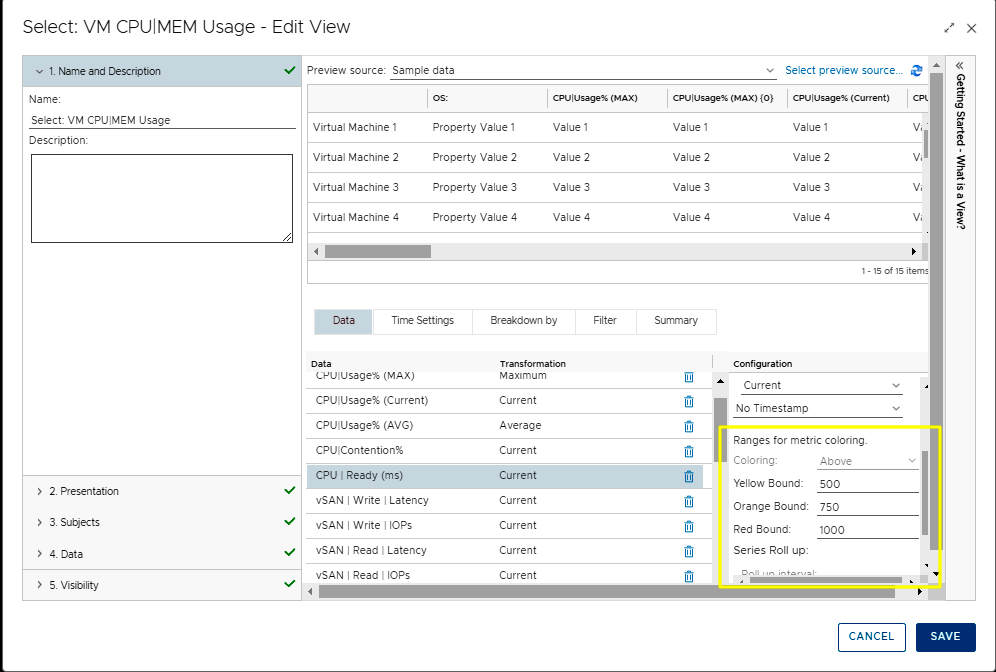Remove vSAN | Write | Latency metric
996x672 pixels.
click(688, 501)
